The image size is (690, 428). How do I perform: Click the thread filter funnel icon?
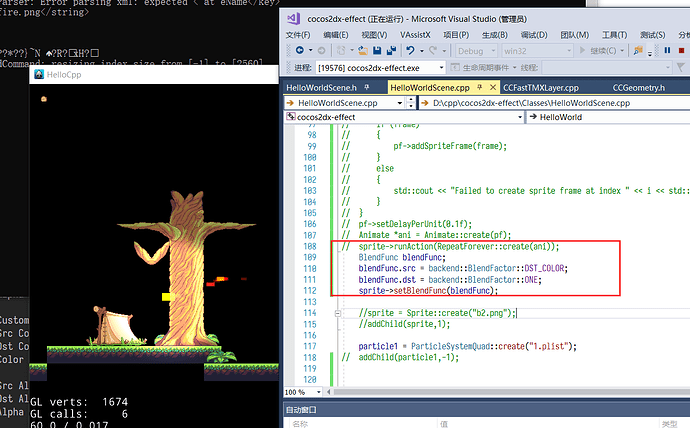(681, 67)
